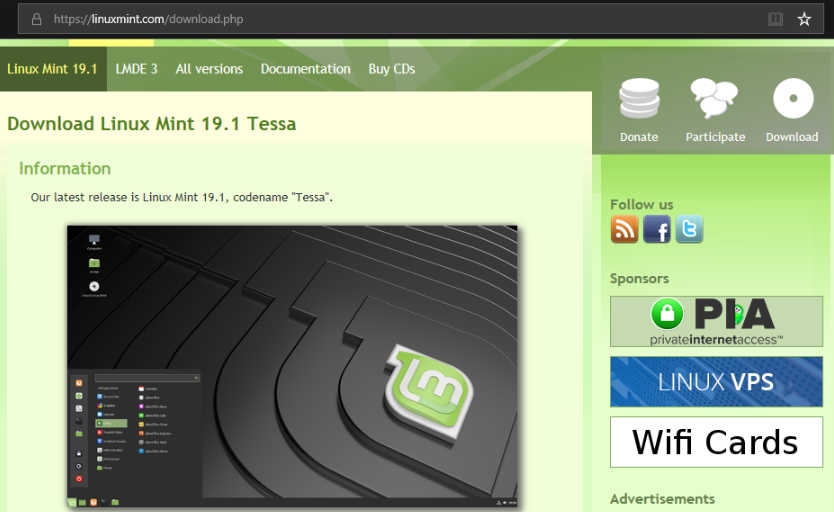Toggle reader view icon in address bar
Screen dimensions: 834x512
(x=775, y=19)
